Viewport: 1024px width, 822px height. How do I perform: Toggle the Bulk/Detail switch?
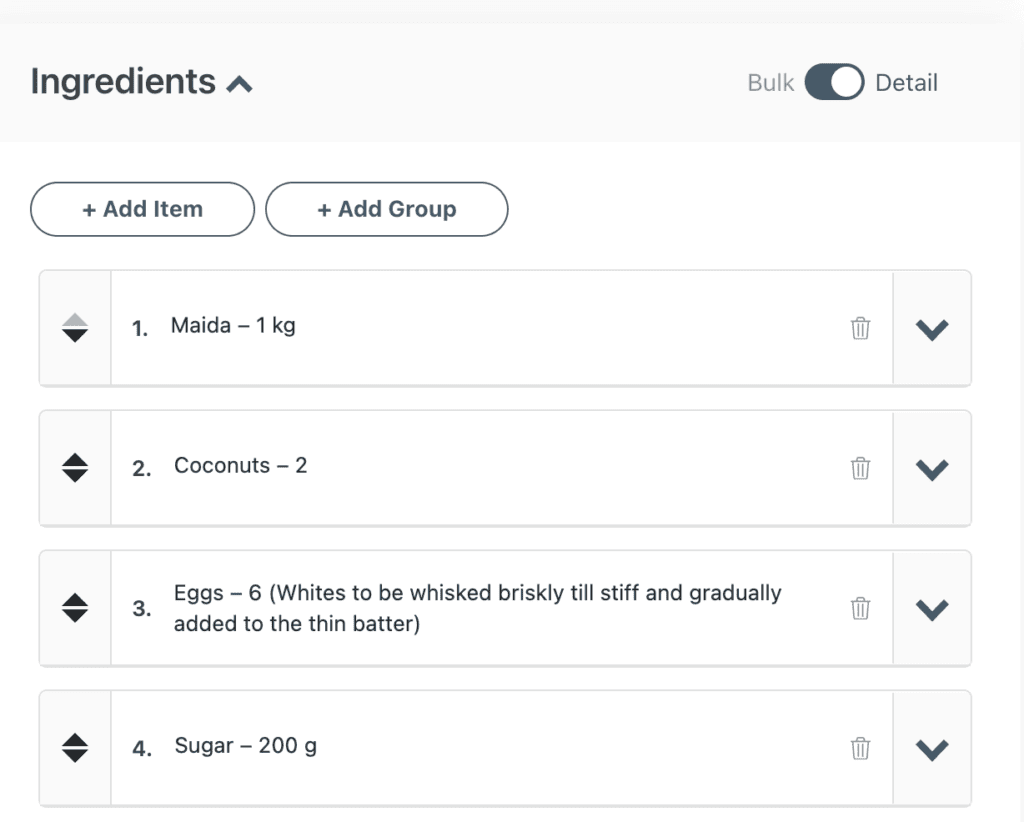834,83
